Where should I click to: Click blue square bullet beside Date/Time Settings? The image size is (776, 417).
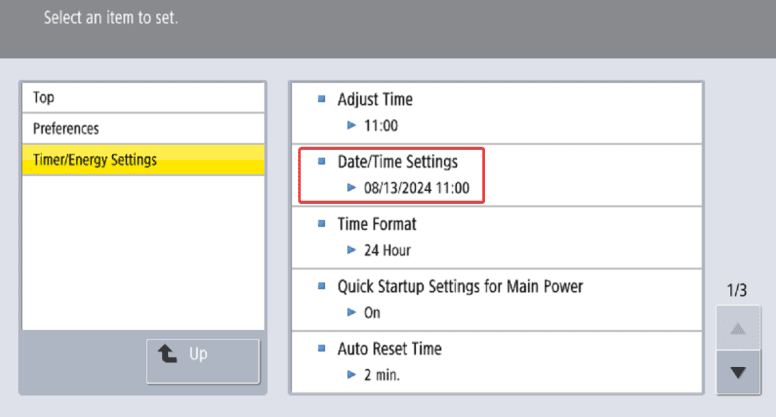322,161
